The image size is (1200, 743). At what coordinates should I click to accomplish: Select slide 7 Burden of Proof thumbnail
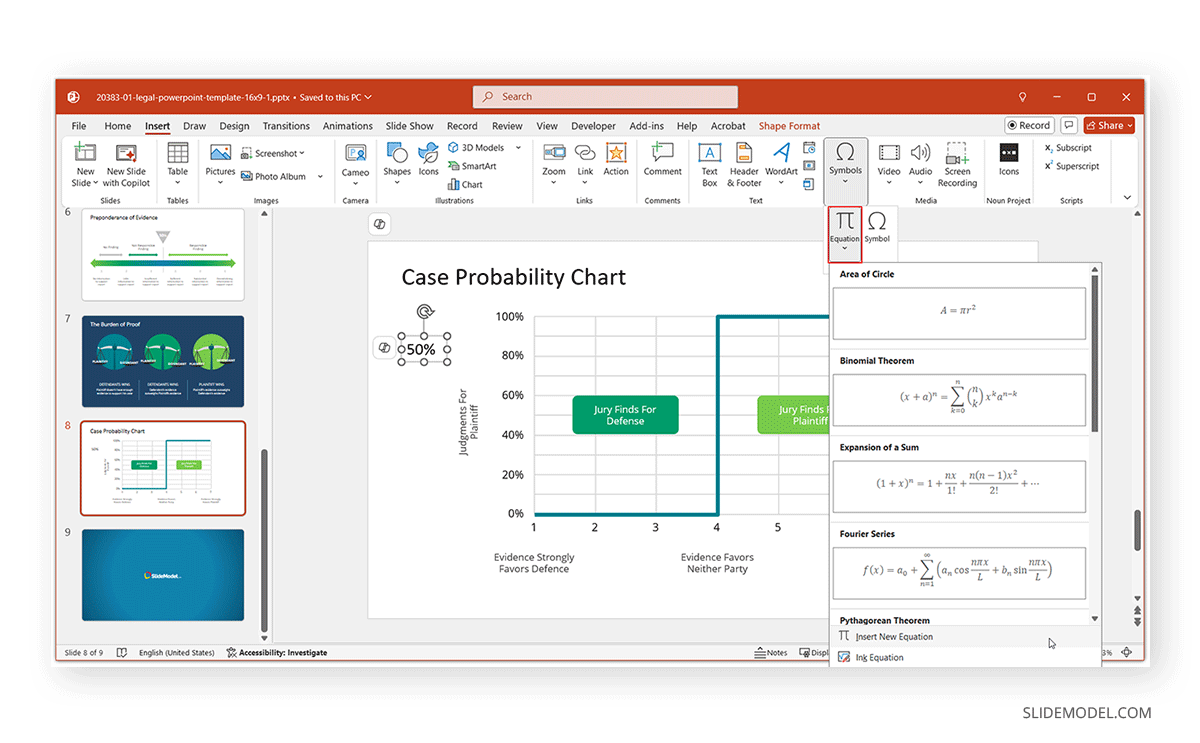163,361
